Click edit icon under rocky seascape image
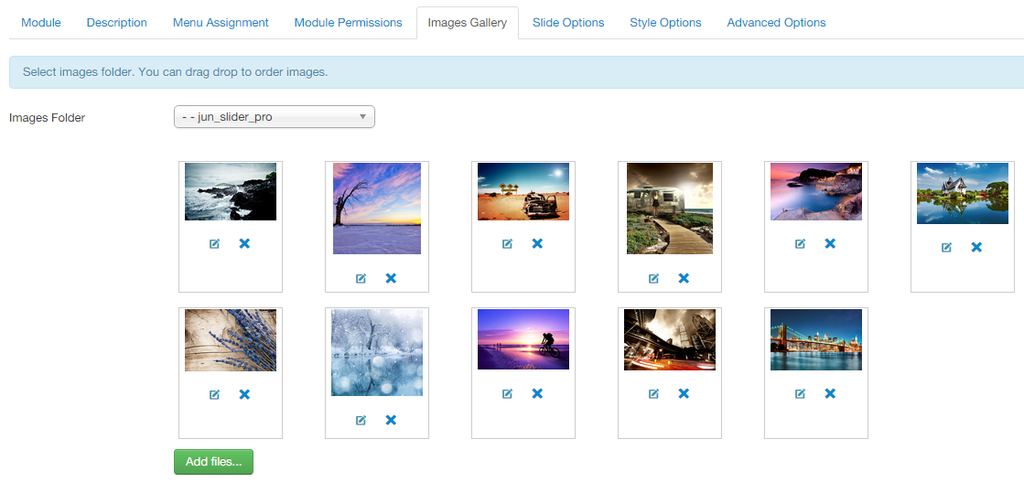Screen dimensions: 1024x482 tap(214, 244)
